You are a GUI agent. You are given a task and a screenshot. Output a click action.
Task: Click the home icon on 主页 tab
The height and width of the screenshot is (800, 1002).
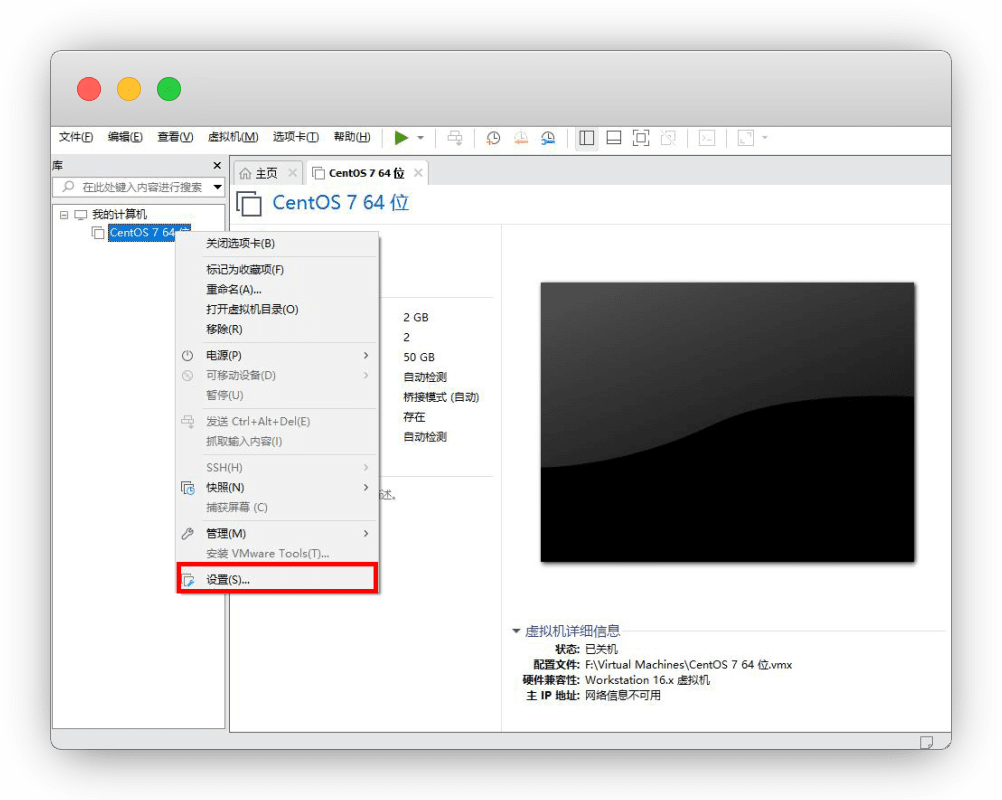[245, 173]
